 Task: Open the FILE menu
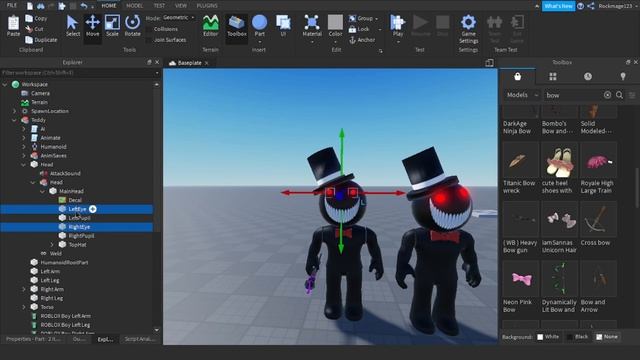[12, 5]
